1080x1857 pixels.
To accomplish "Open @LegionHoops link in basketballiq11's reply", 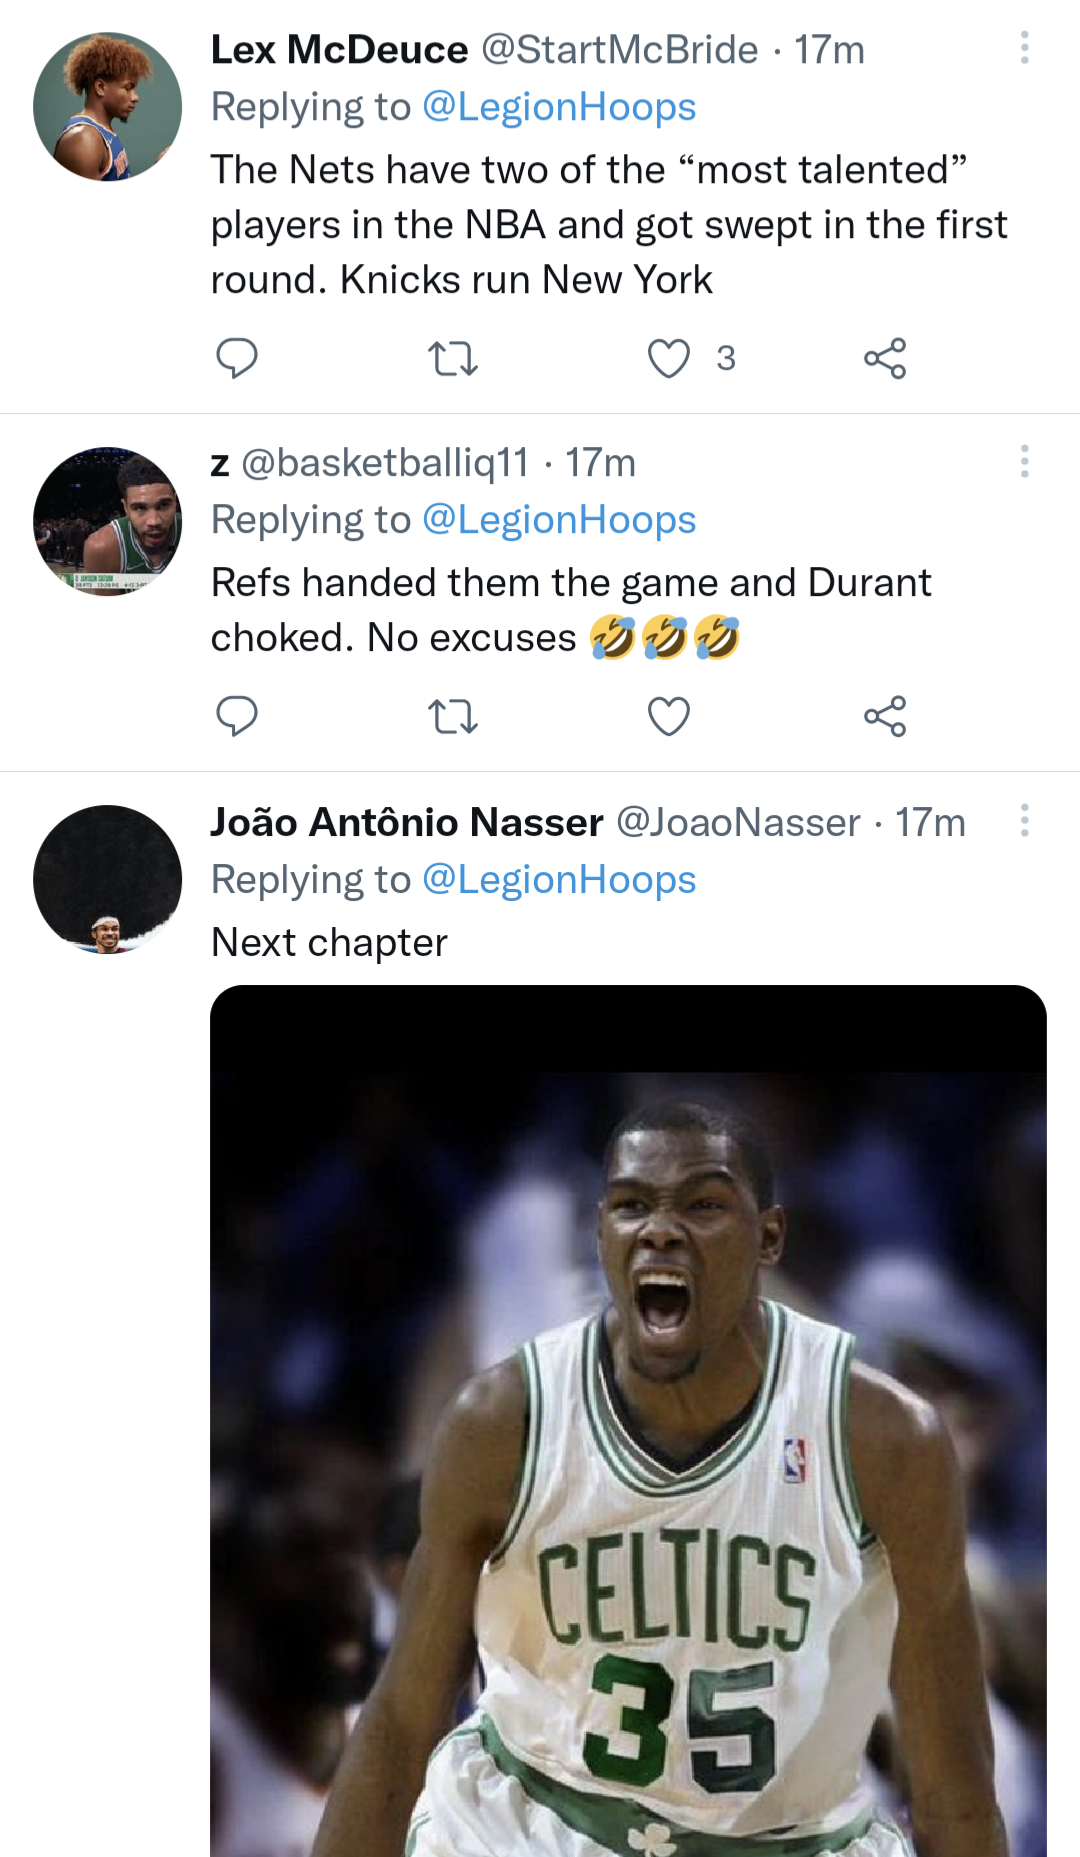I will click(559, 520).
